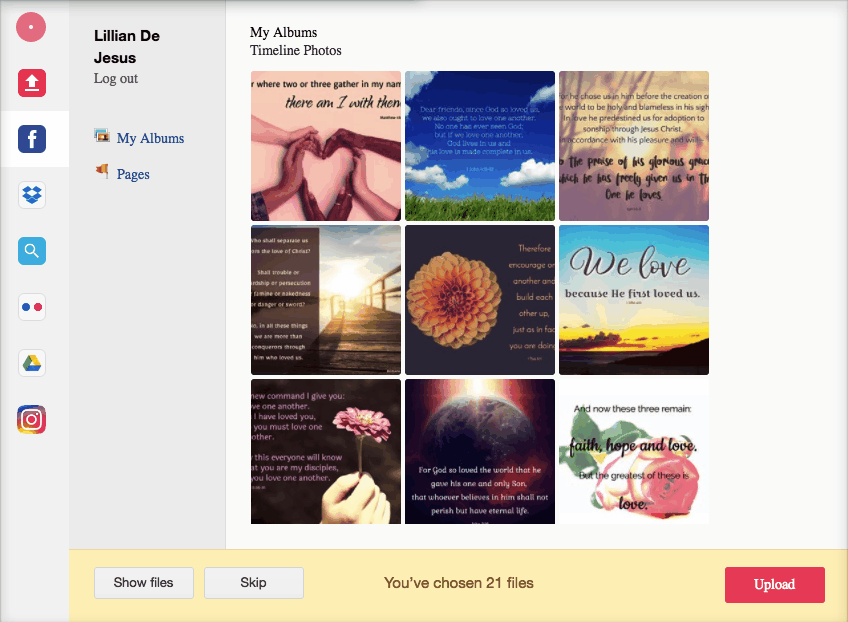Image resolution: width=848 pixels, height=622 pixels.
Task: Click the red local upload arrow icon
Action: (x=32, y=83)
